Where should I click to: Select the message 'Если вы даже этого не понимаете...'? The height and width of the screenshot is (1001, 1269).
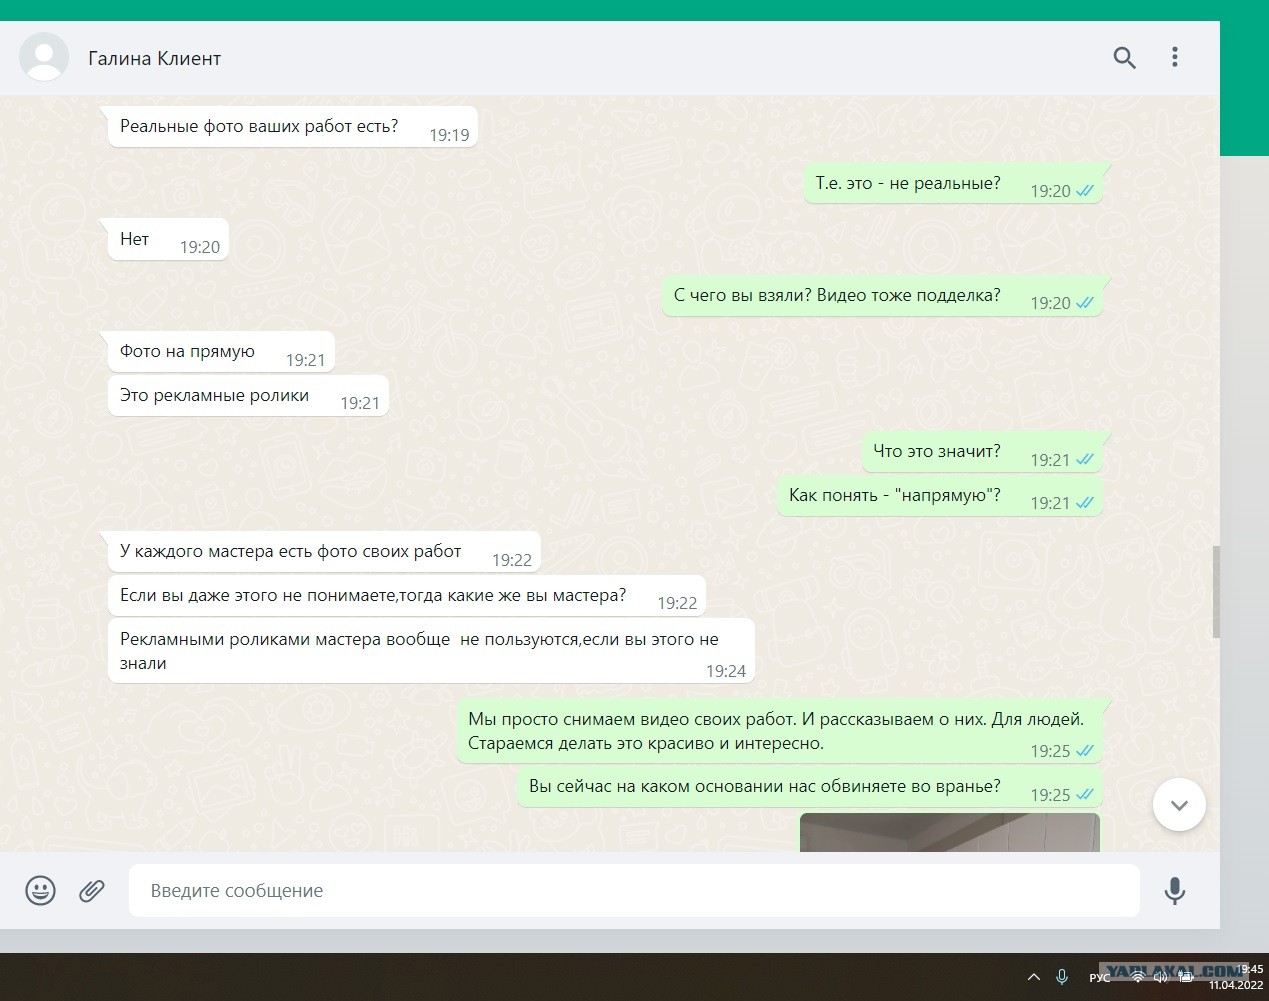407,595
